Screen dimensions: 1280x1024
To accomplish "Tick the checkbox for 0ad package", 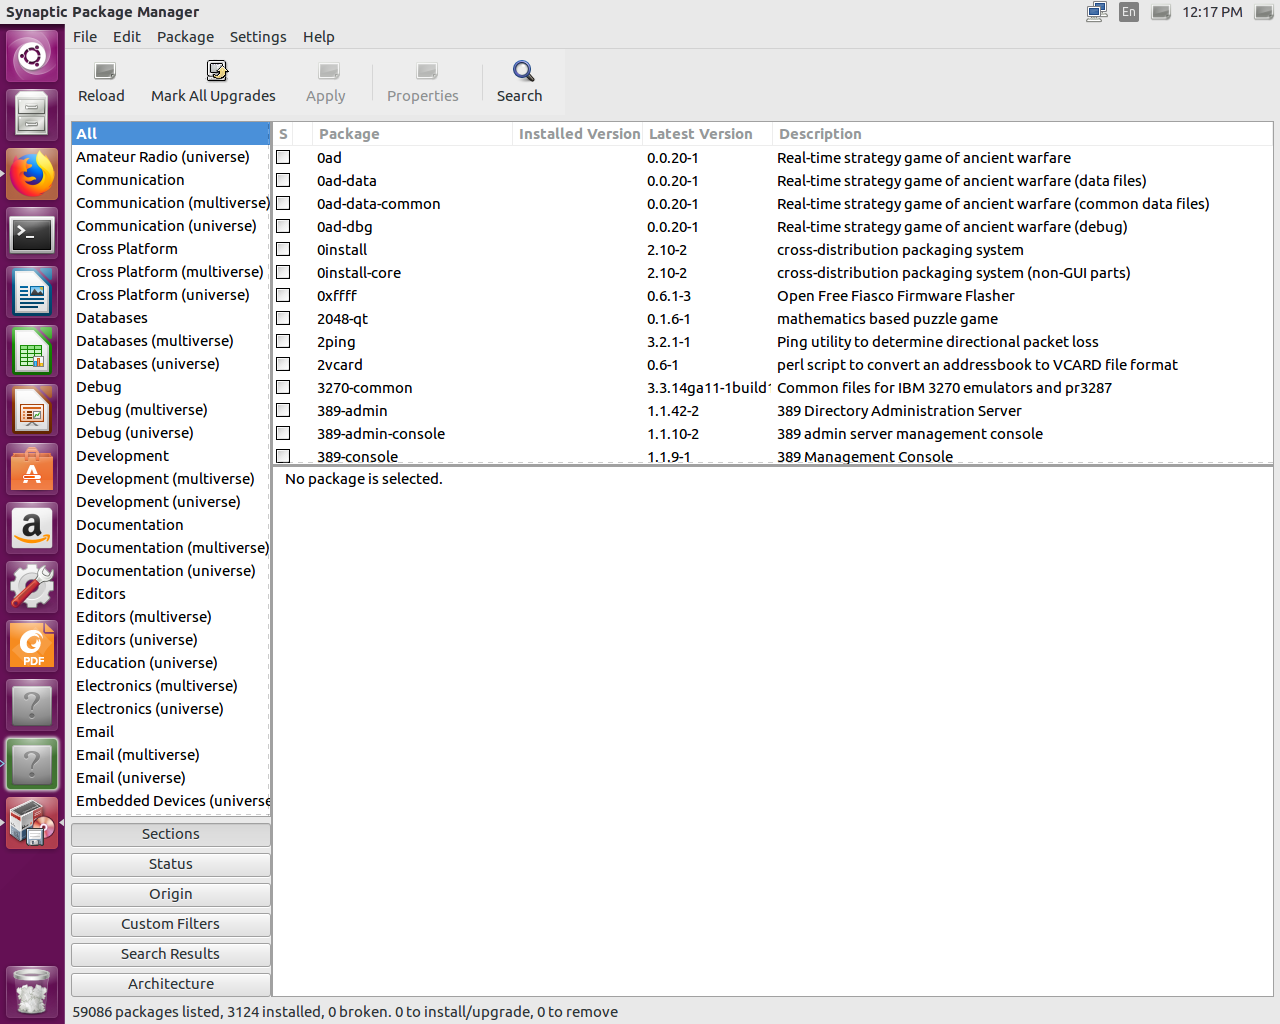I will pos(283,157).
